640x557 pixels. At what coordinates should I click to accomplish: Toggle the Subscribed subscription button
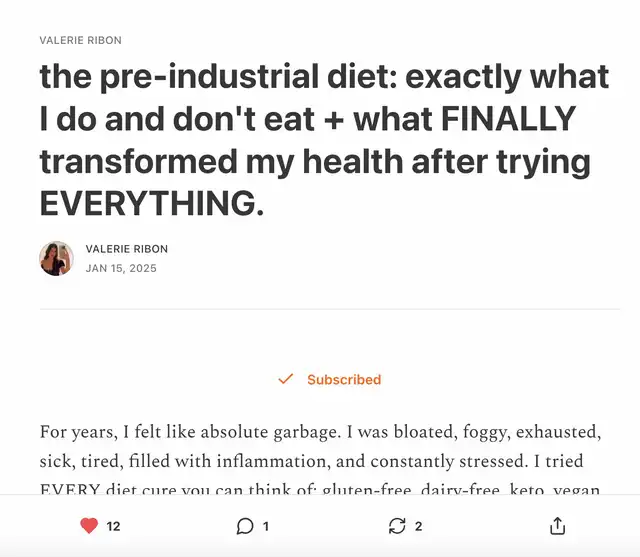330,379
